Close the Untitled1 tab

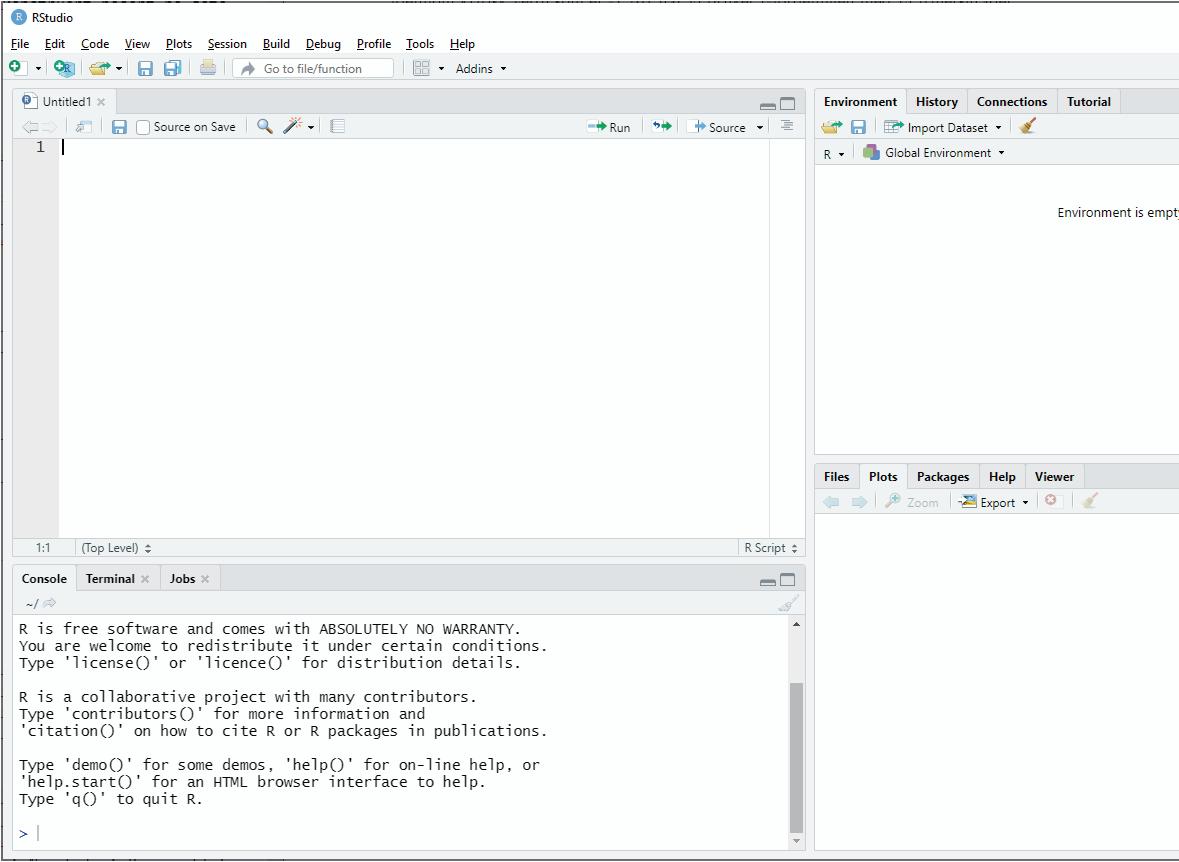click(x=101, y=102)
